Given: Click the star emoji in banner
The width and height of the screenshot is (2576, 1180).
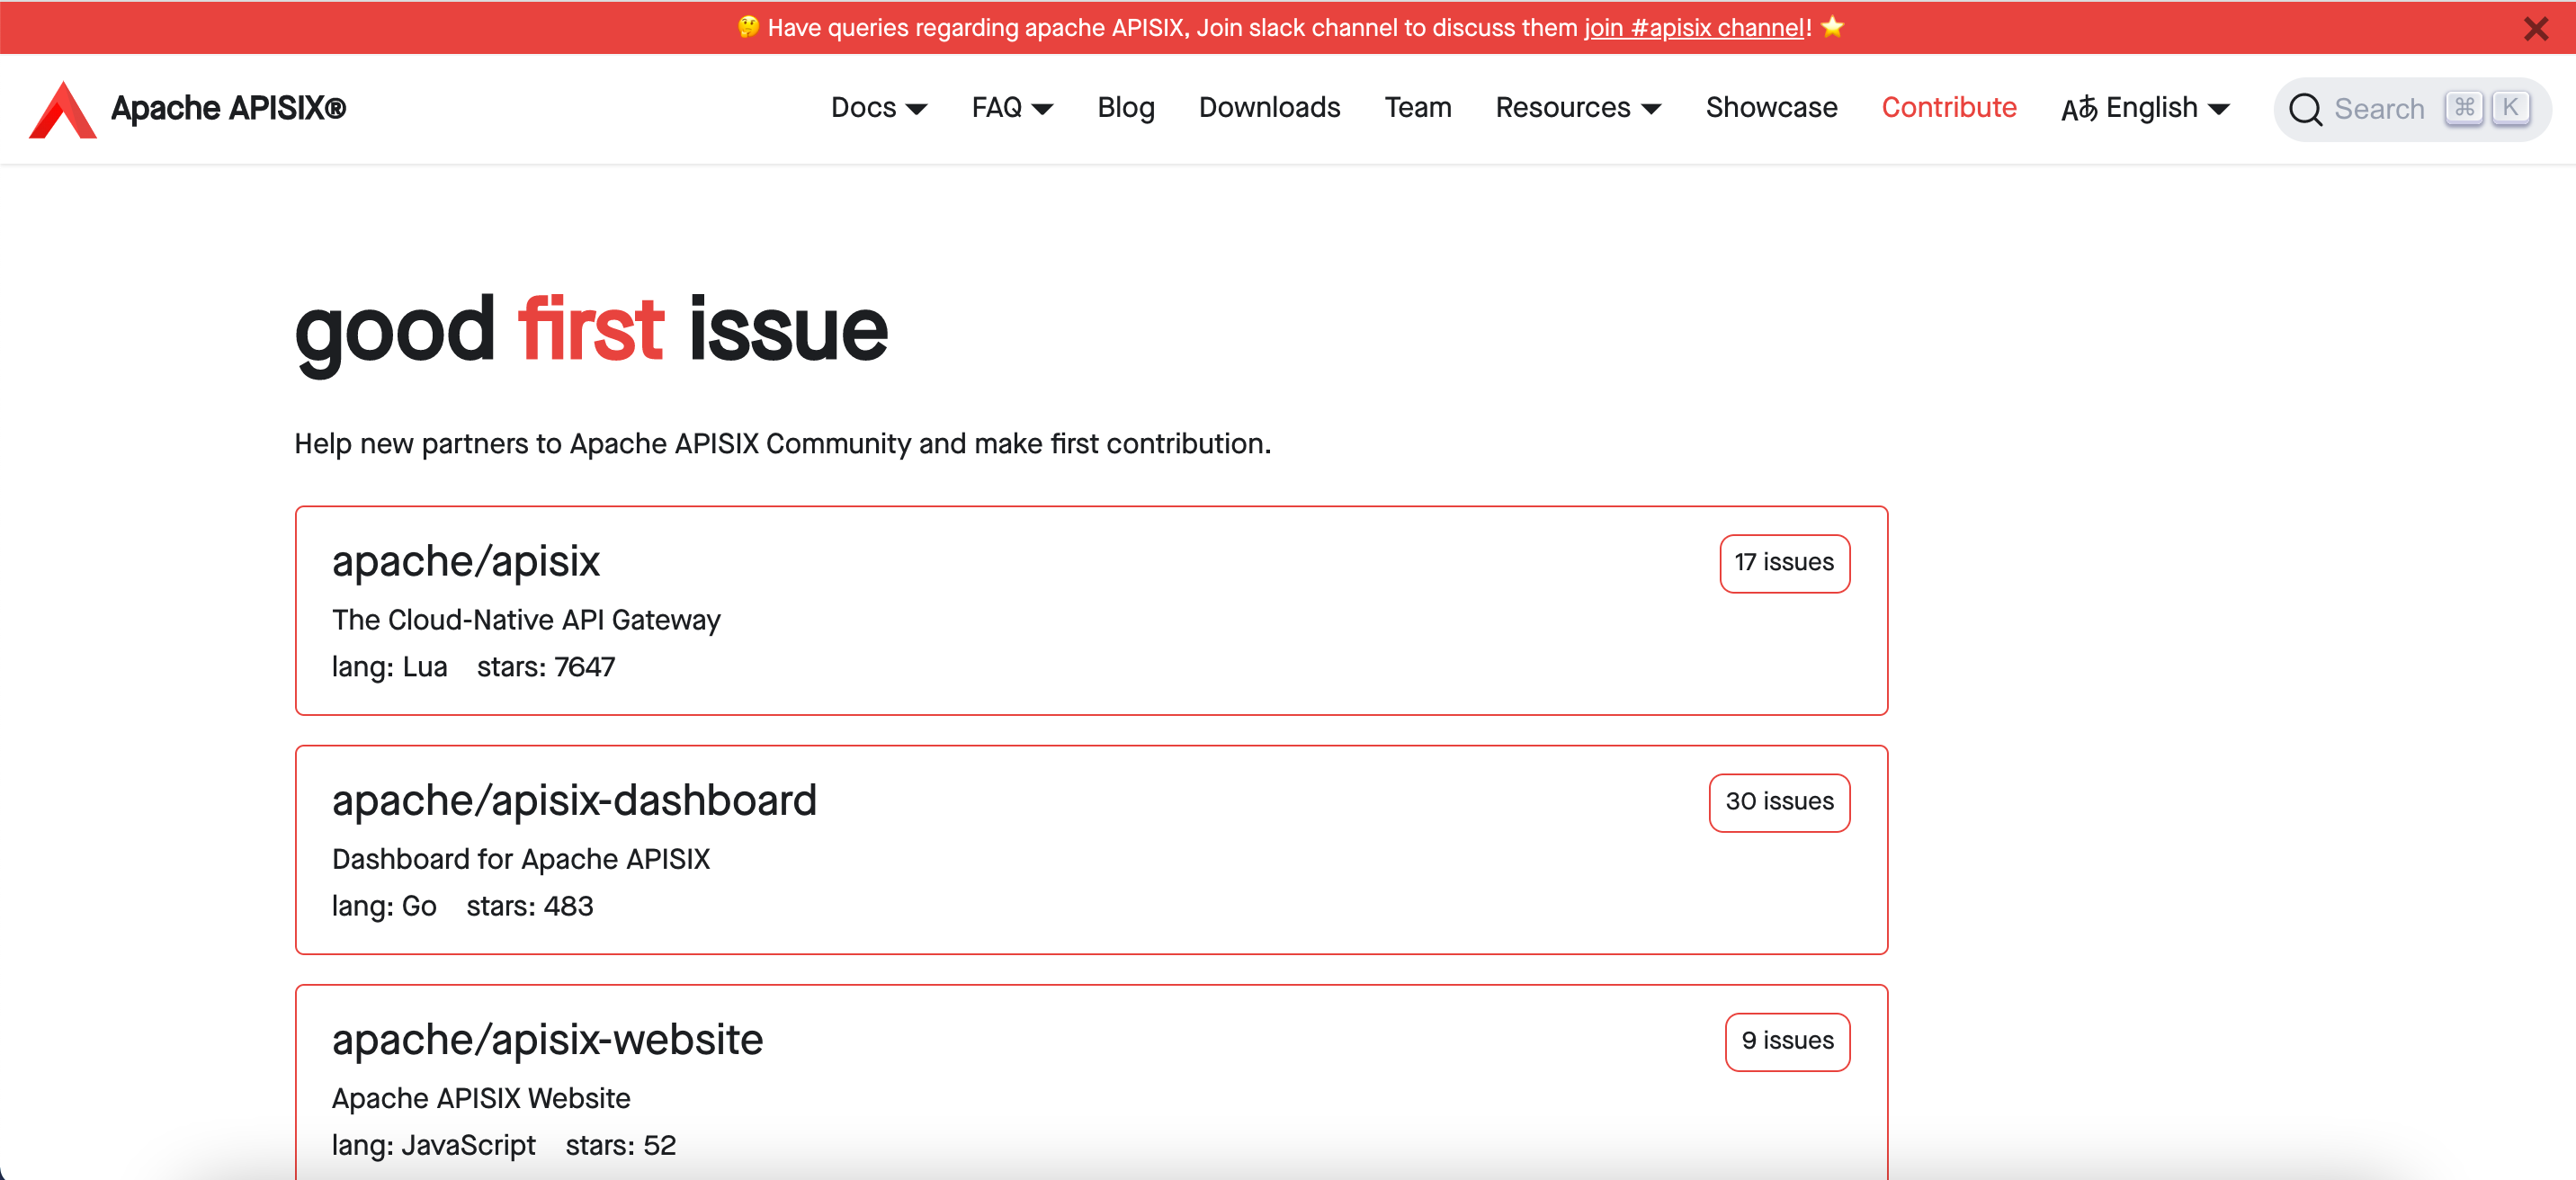Looking at the screenshot, I should coord(1832,27).
